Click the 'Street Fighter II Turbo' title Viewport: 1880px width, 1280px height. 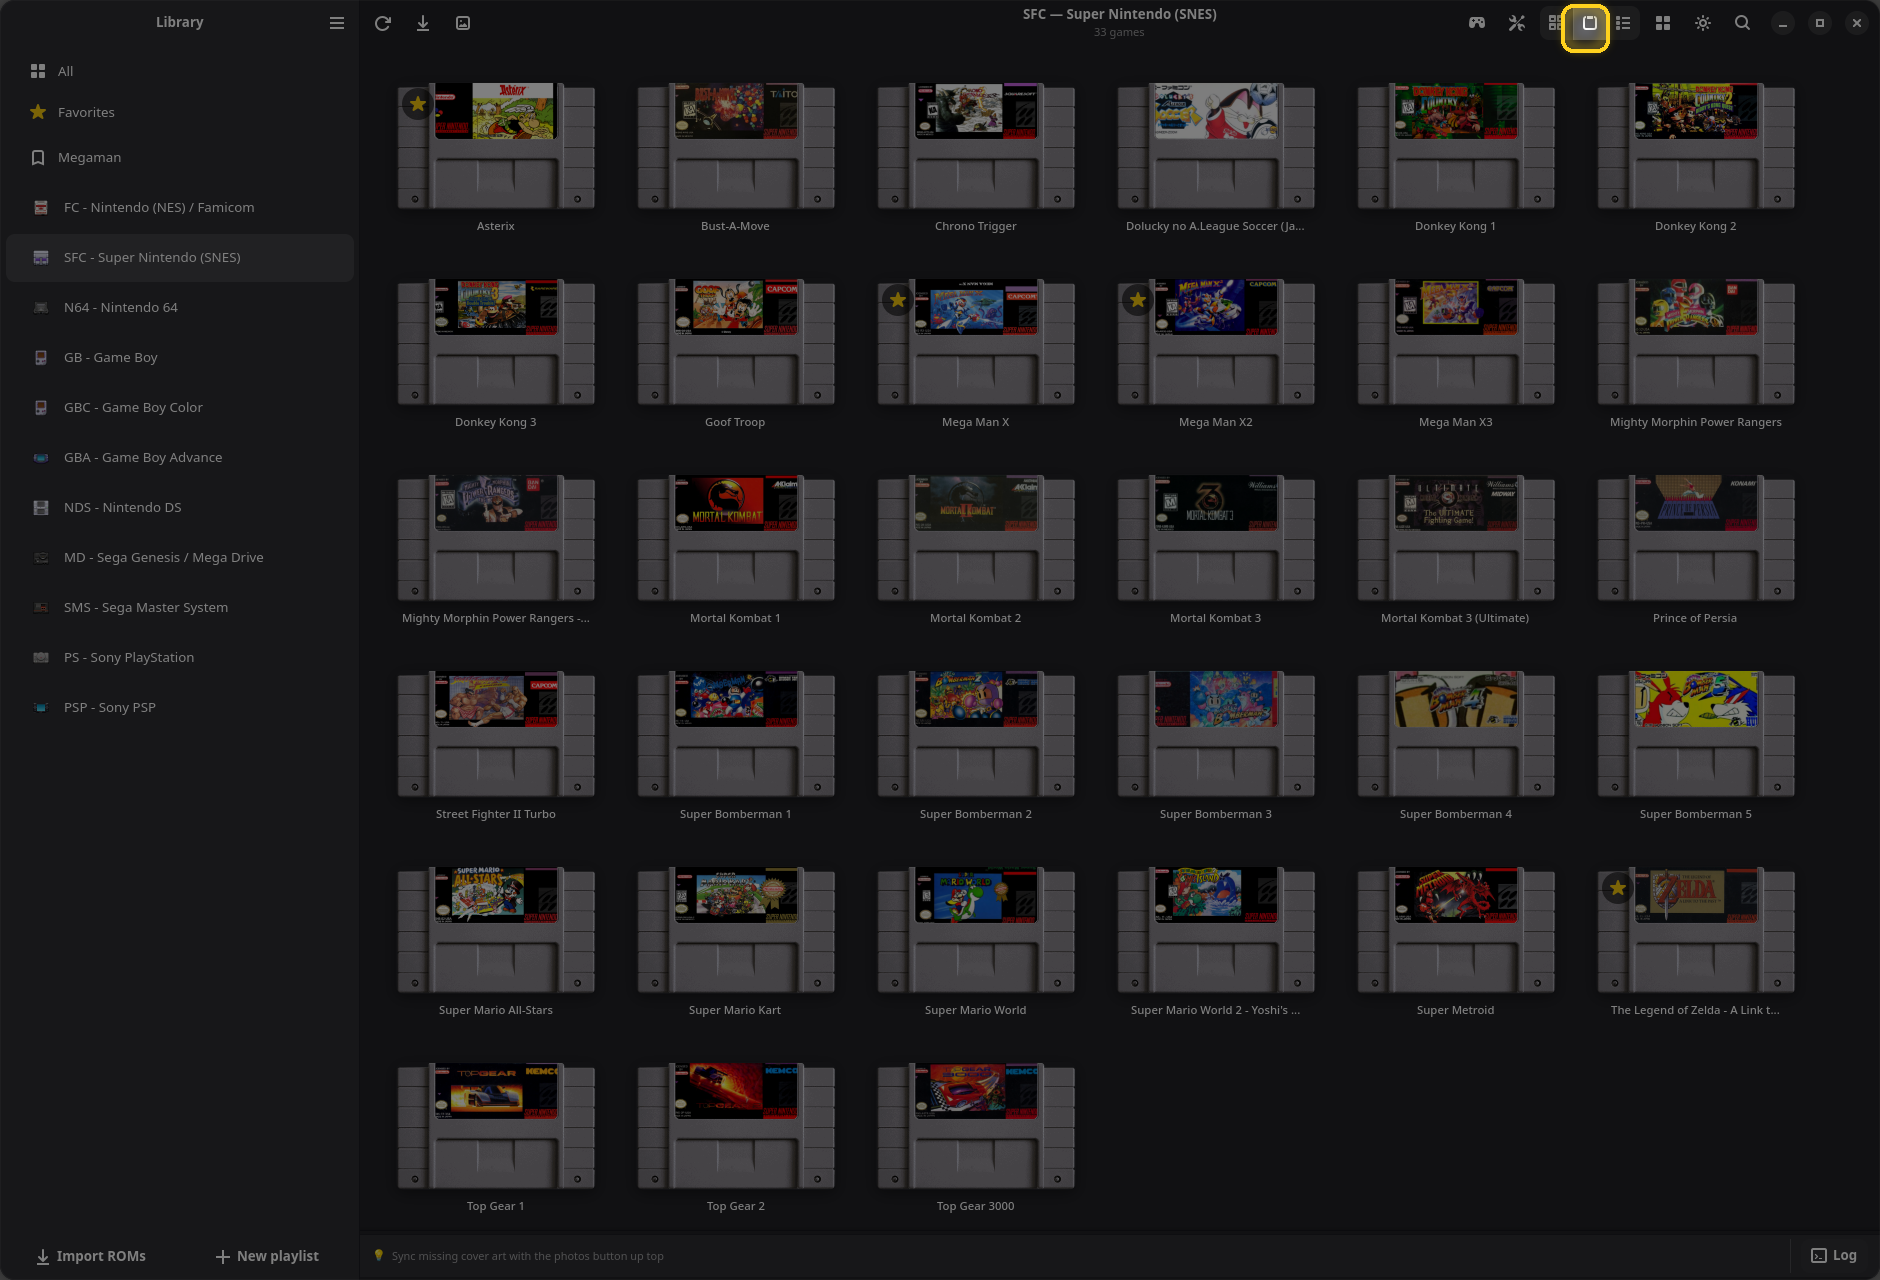pyautogui.click(x=496, y=814)
